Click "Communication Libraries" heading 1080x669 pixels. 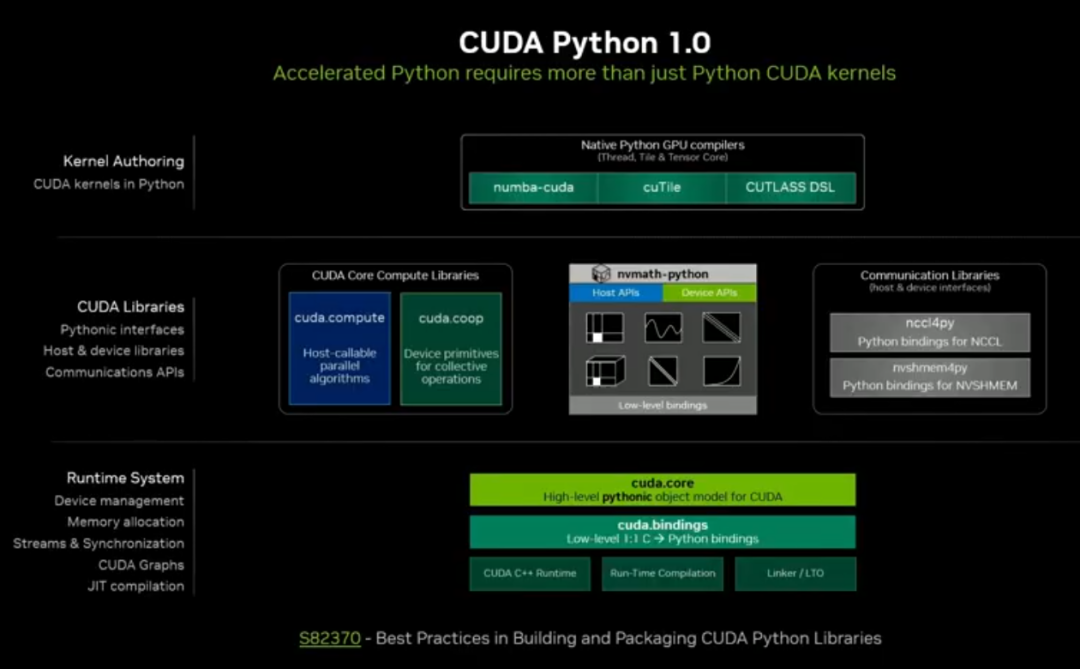tap(930, 275)
